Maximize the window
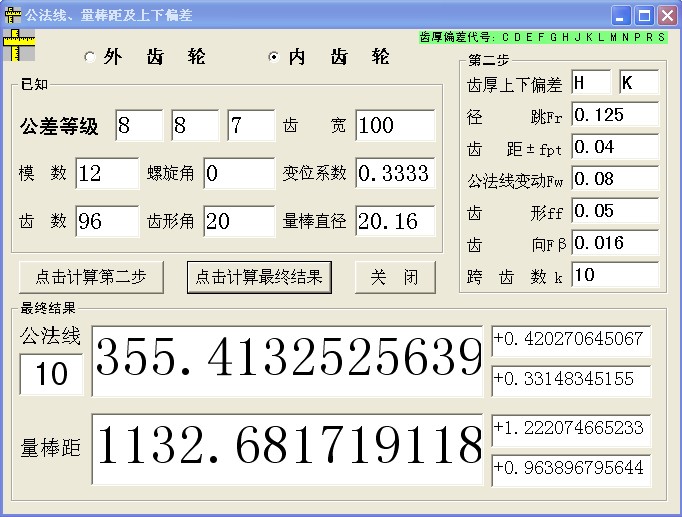The width and height of the screenshot is (682, 517). click(x=644, y=16)
